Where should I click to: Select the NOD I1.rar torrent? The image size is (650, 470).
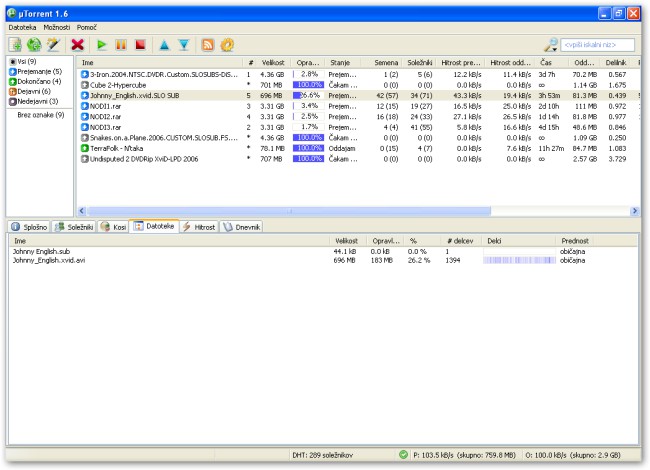tap(357, 106)
